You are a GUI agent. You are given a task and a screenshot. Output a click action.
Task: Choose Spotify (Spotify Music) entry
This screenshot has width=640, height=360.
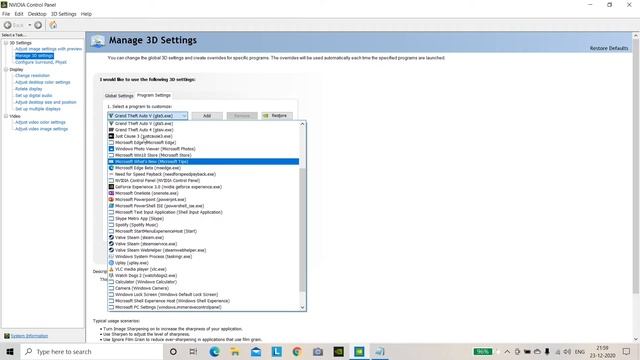pos(203,225)
